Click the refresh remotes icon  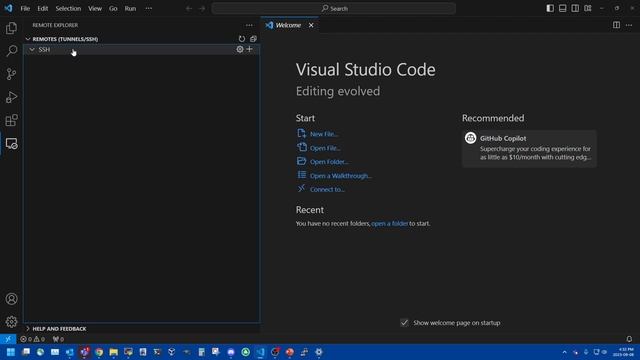tap(242, 39)
